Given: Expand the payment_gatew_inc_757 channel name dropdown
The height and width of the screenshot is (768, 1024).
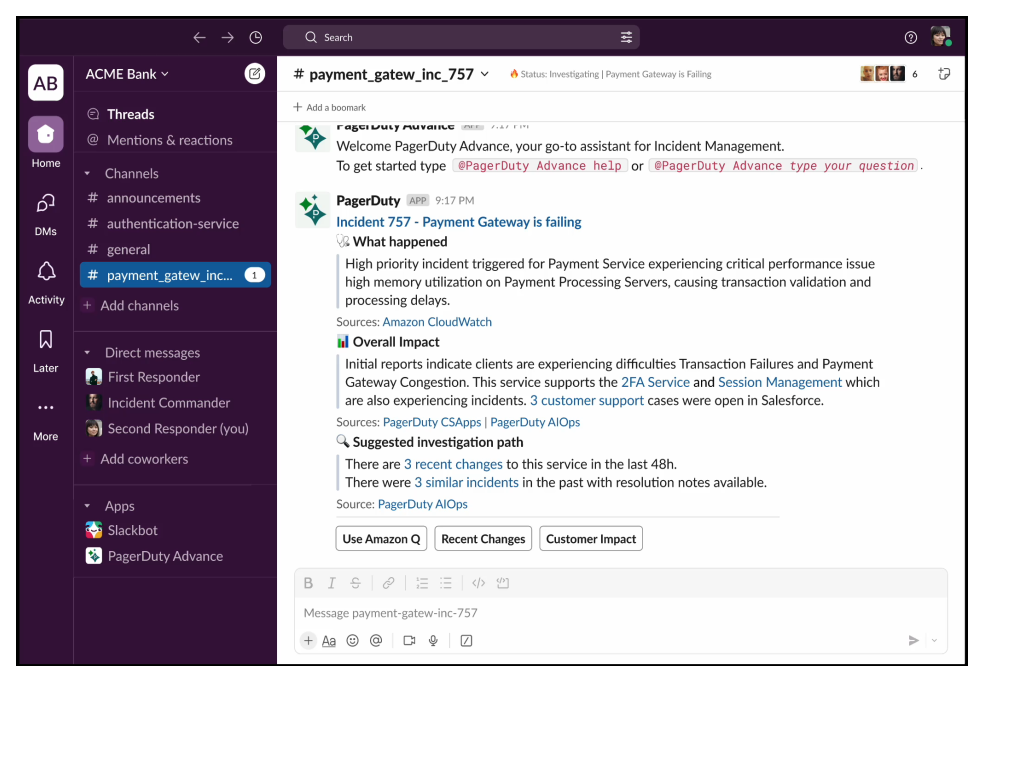Looking at the screenshot, I should coord(484,73).
